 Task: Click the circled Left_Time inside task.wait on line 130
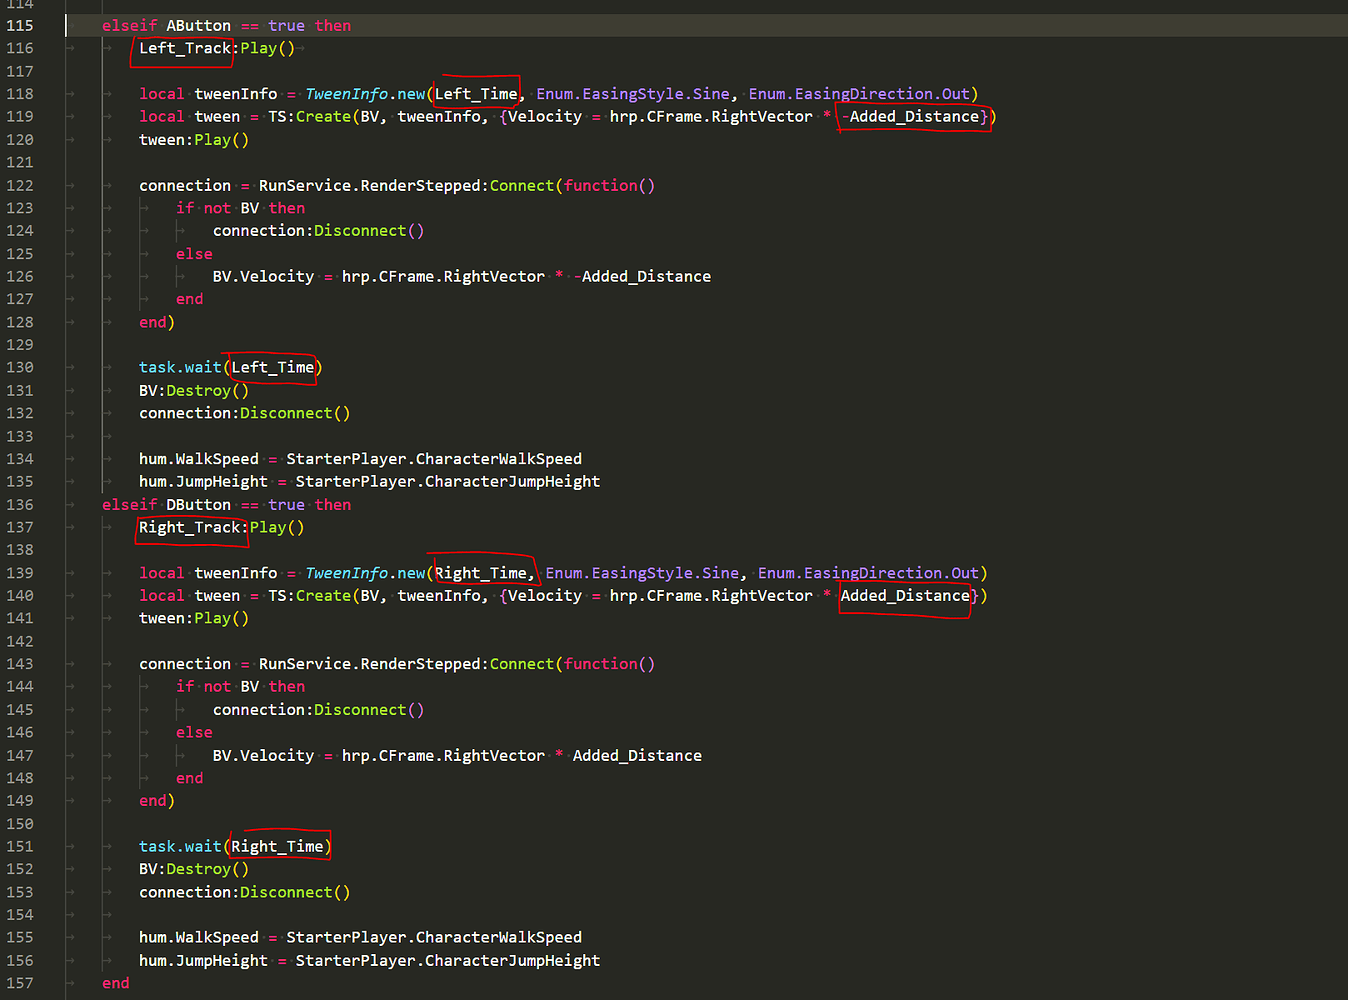pos(270,367)
